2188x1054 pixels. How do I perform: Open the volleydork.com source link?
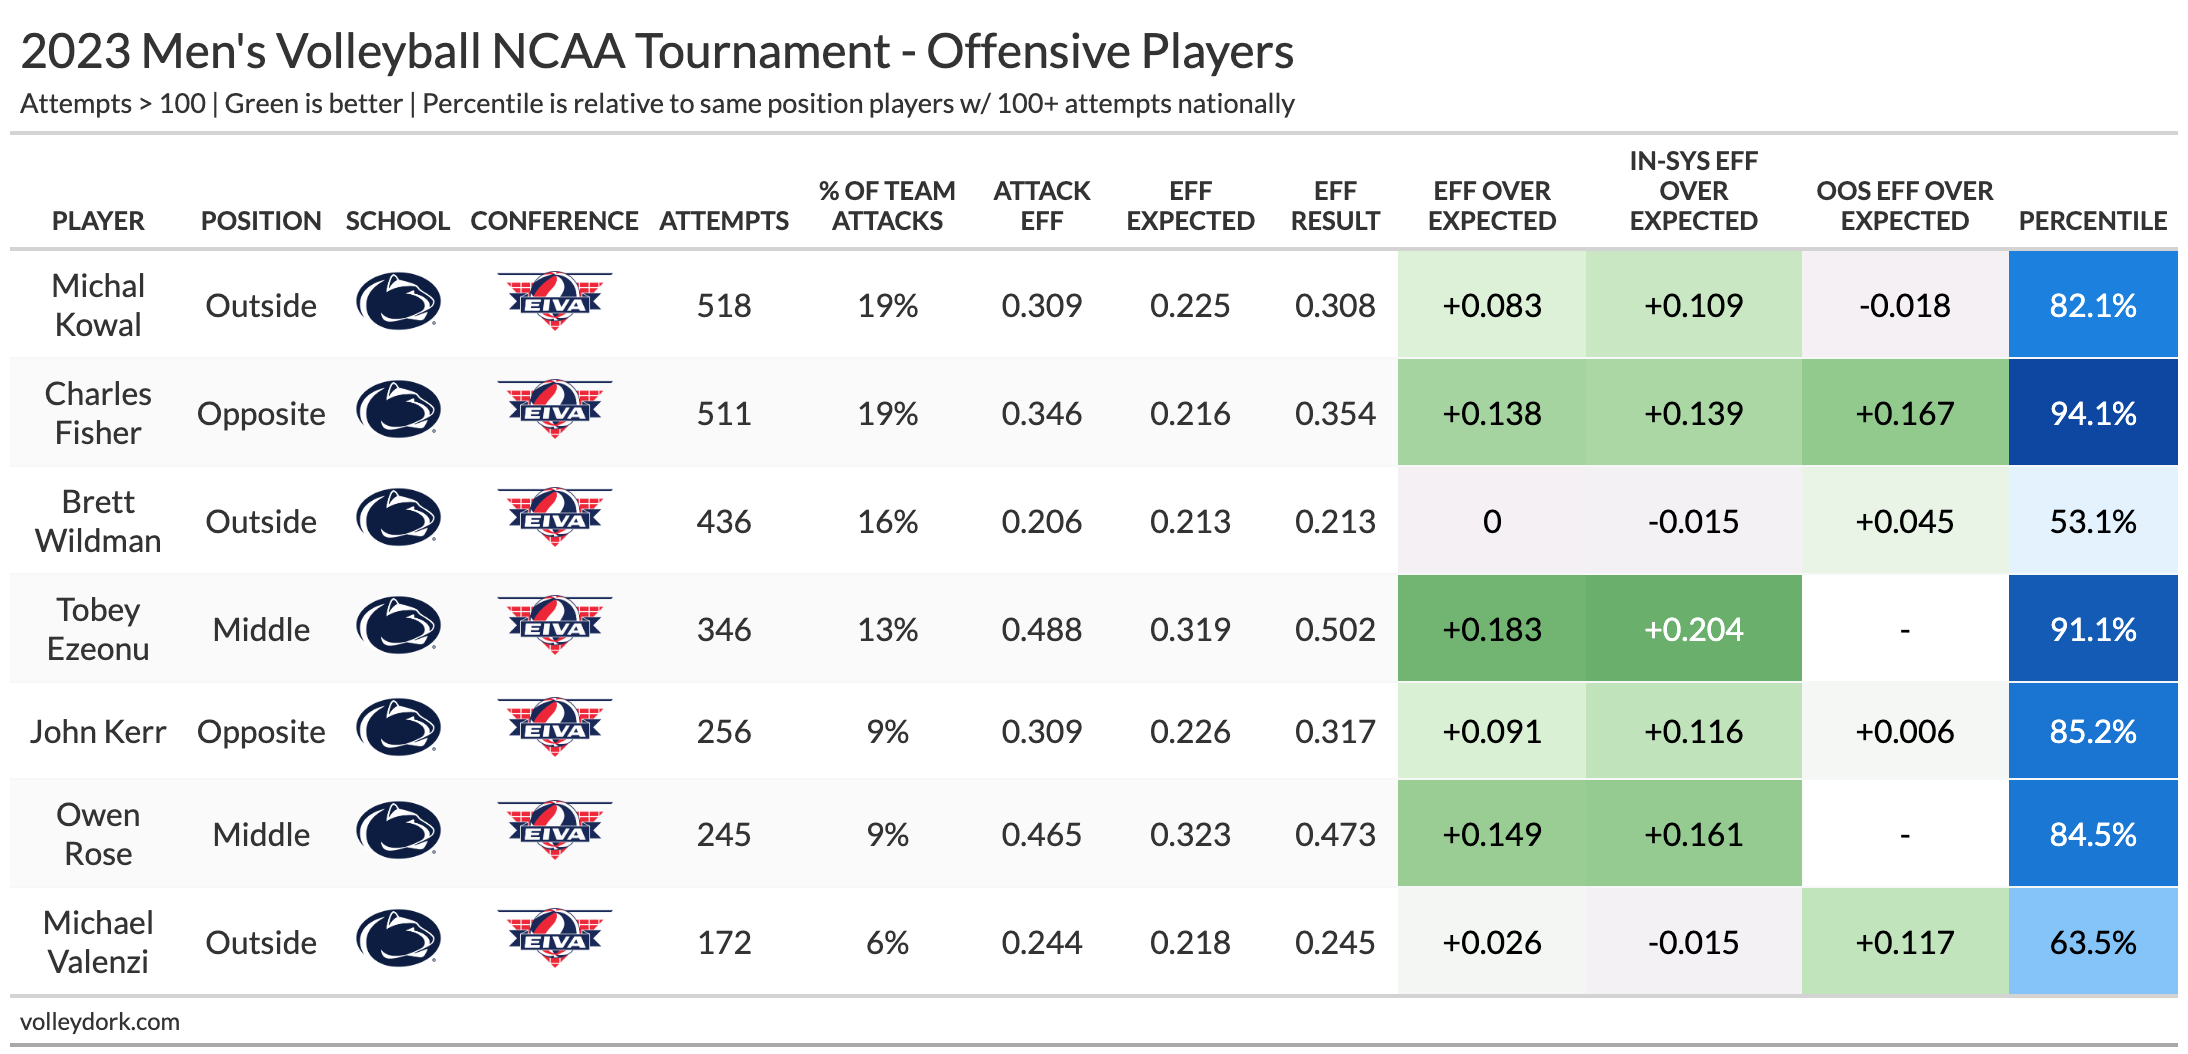tap(100, 1022)
